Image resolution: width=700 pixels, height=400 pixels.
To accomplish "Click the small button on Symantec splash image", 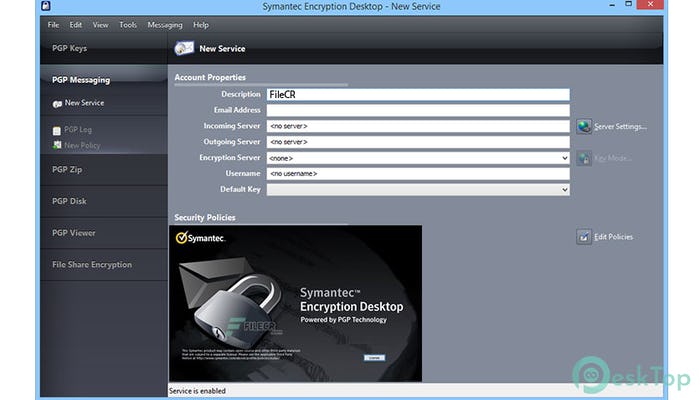I will tap(374, 358).
